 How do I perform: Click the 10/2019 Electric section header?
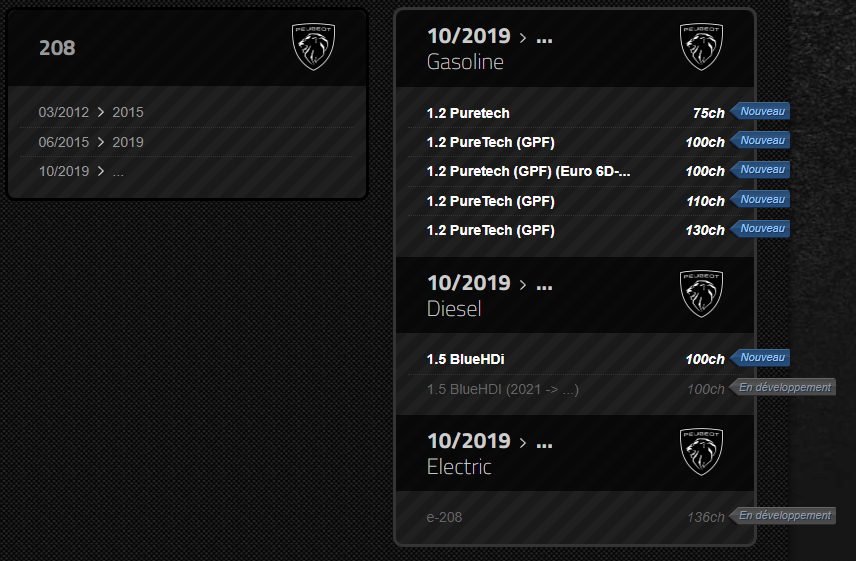point(575,453)
